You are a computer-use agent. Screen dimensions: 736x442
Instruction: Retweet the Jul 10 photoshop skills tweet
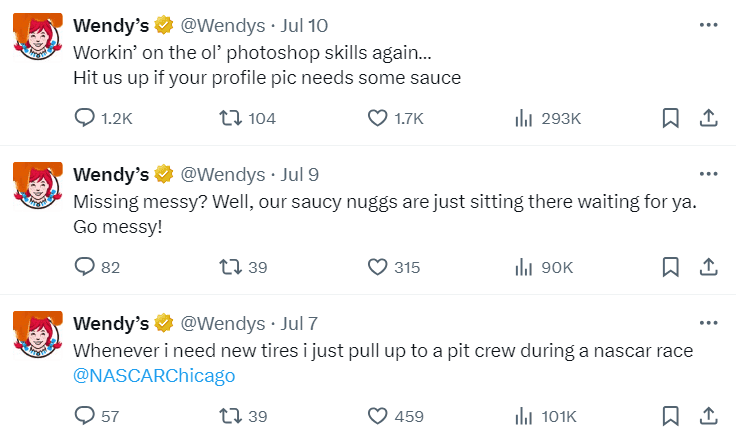click(230, 118)
